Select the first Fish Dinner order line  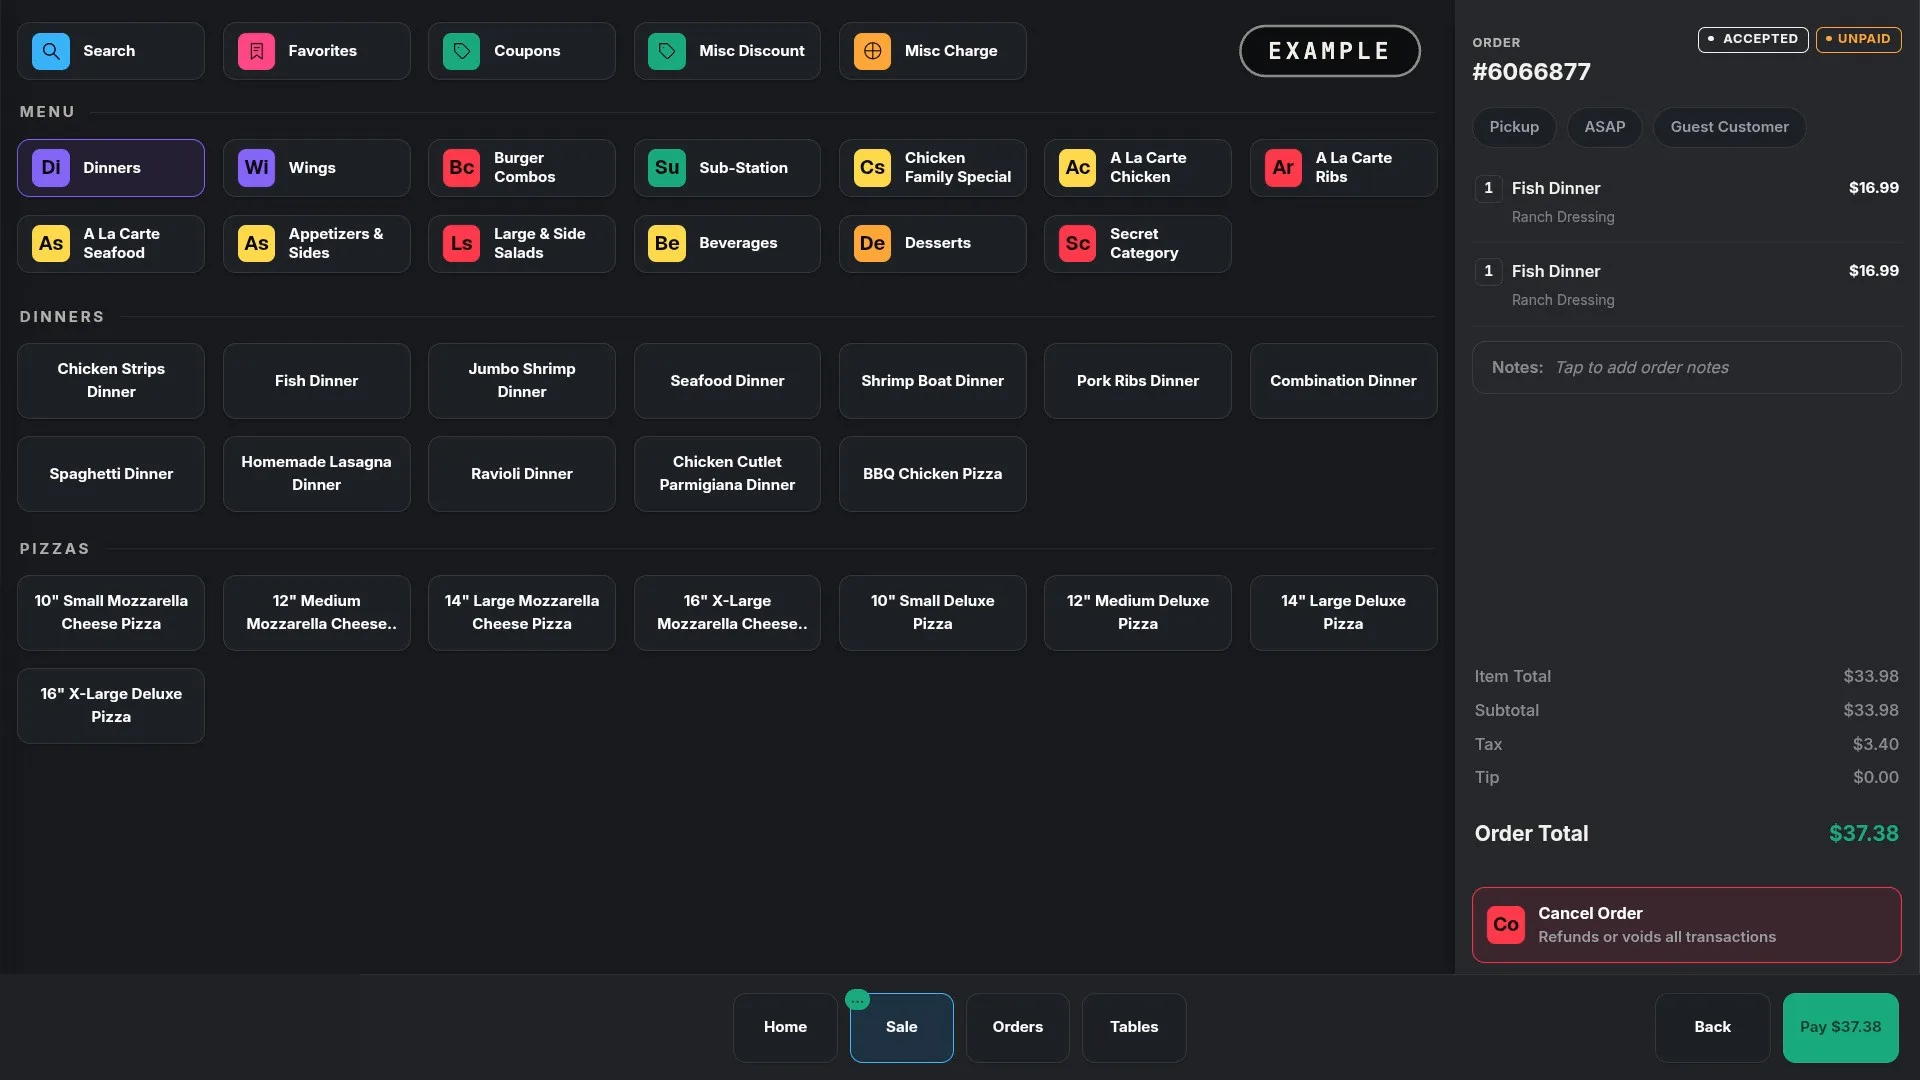[1686, 201]
